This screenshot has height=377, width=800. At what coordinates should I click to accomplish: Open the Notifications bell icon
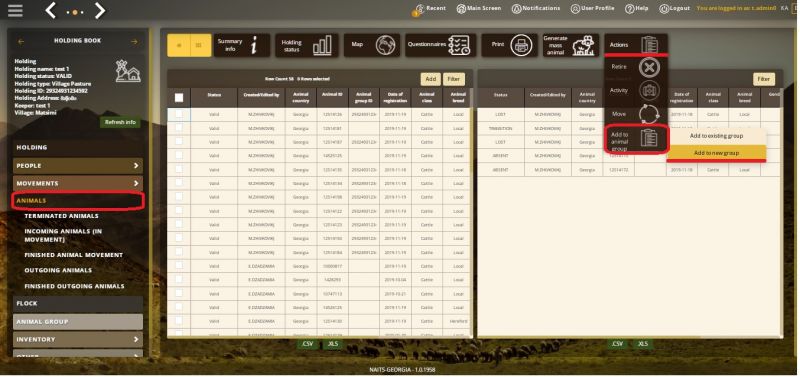[516, 9]
